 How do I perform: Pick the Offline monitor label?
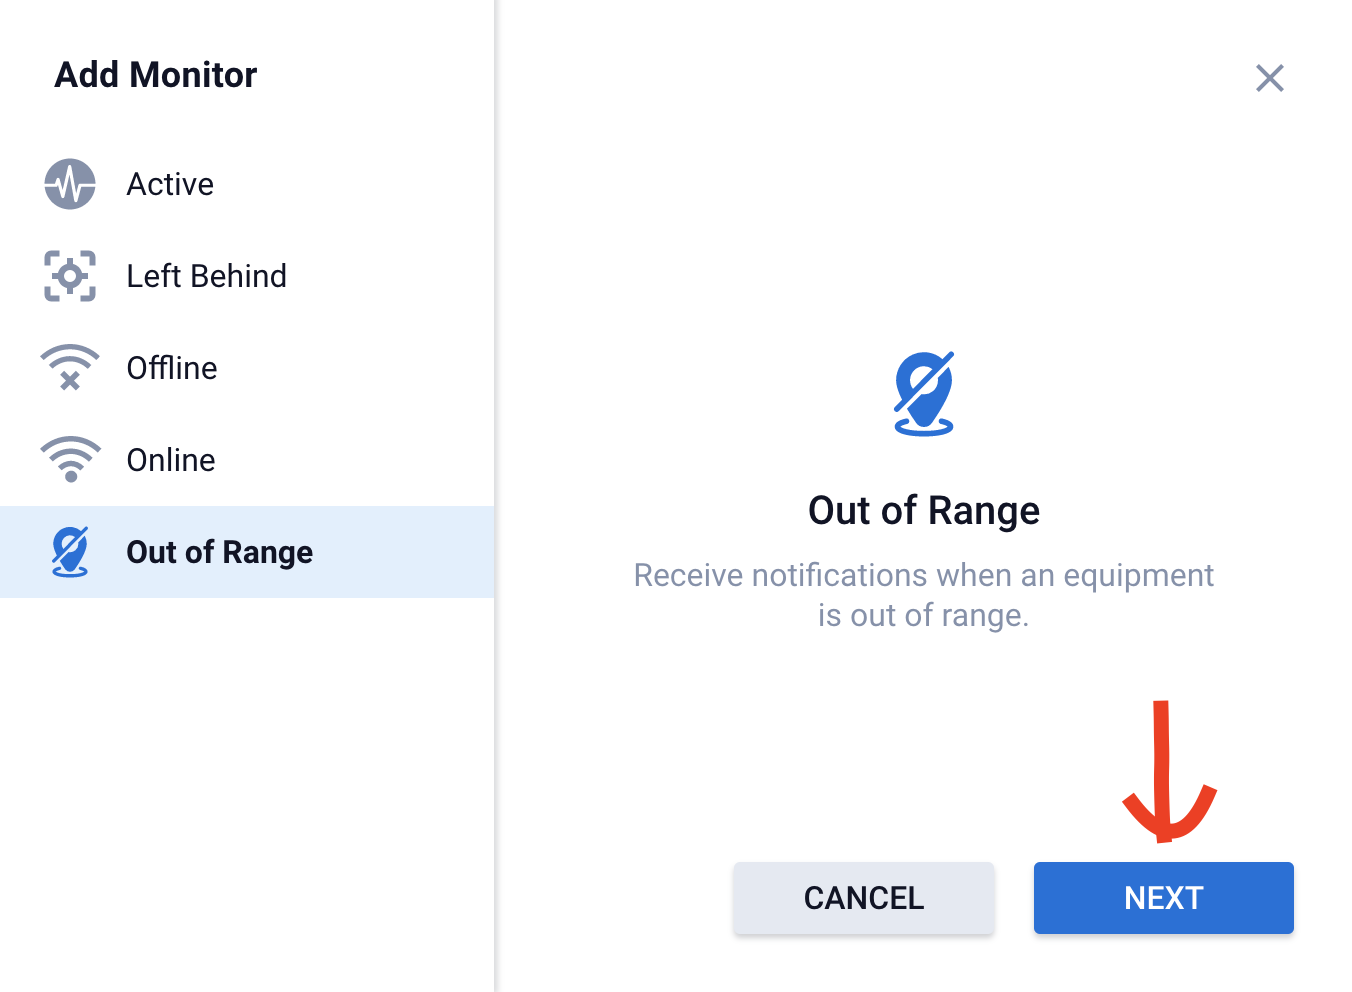172,368
